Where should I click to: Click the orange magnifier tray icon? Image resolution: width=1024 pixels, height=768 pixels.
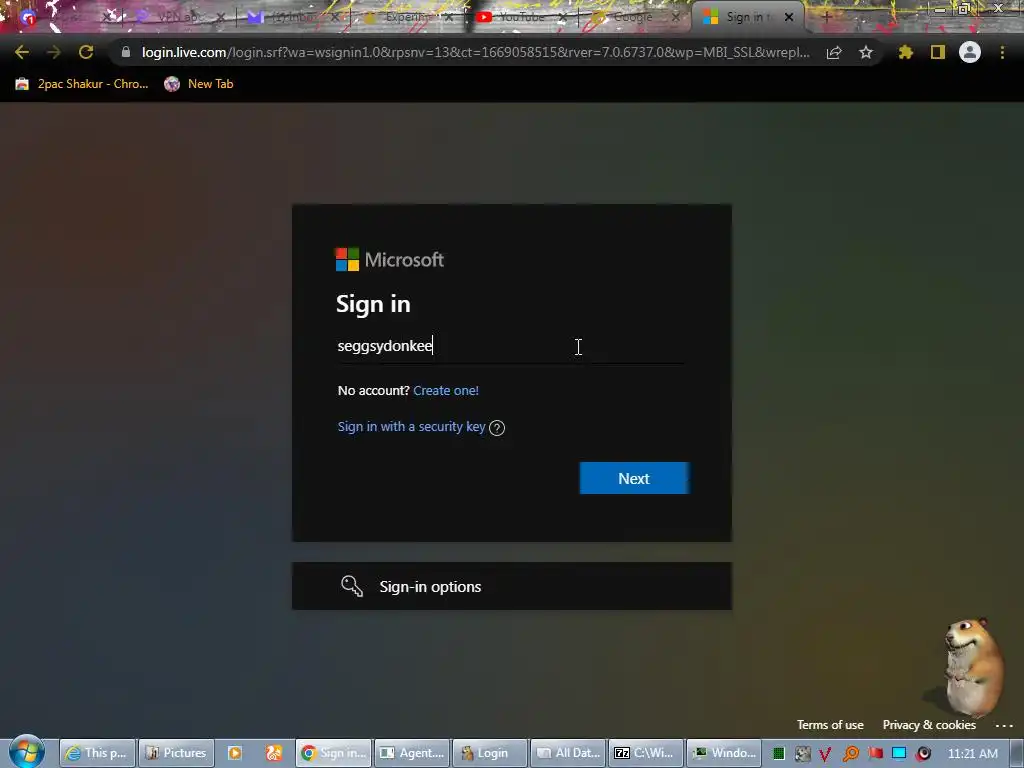pos(850,754)
